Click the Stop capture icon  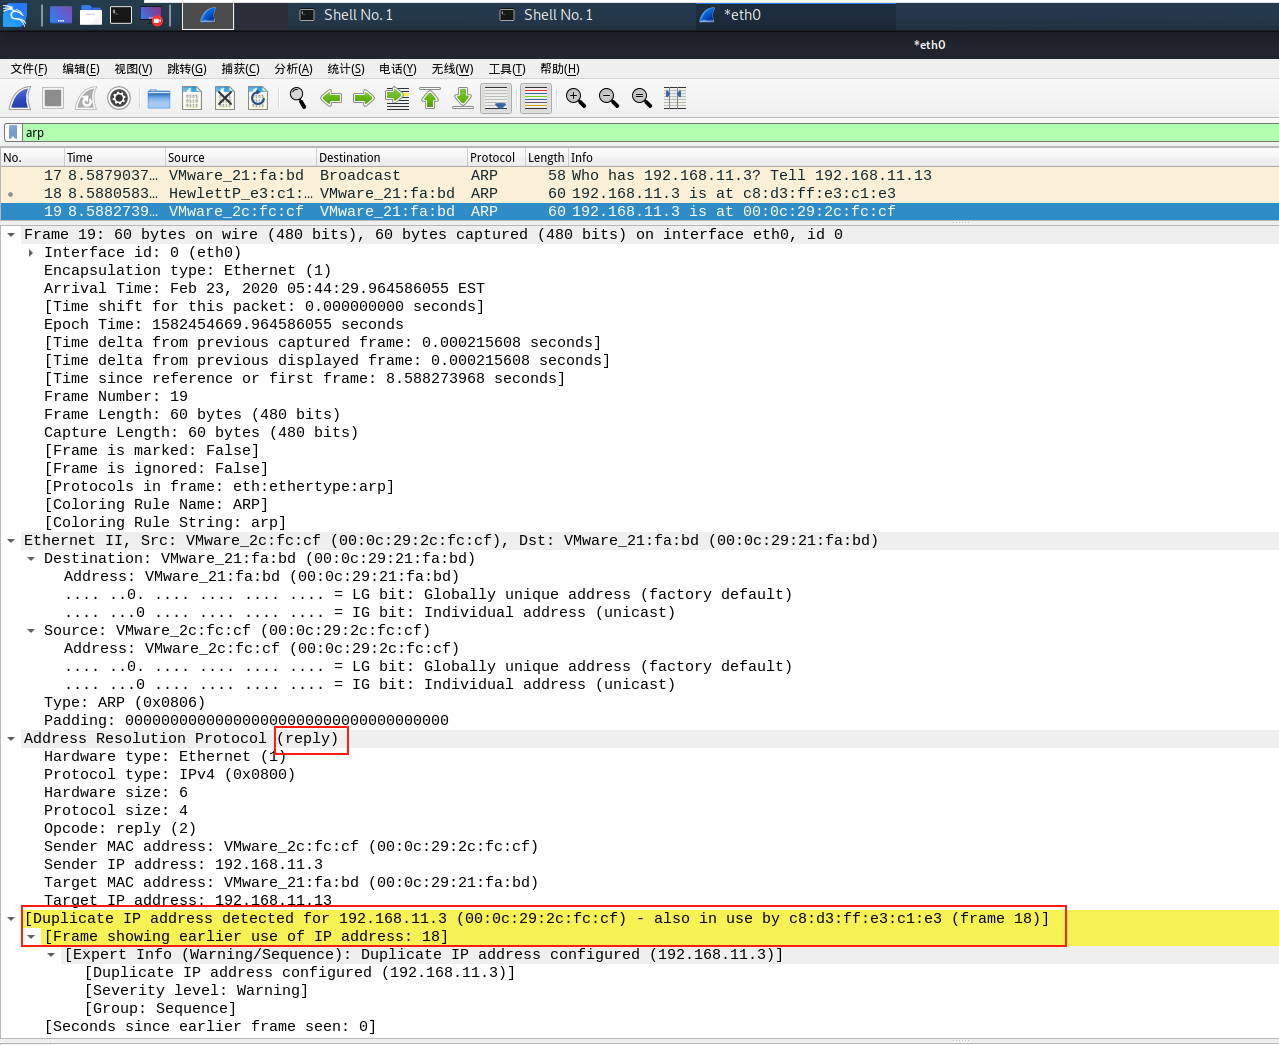(52, 98)
